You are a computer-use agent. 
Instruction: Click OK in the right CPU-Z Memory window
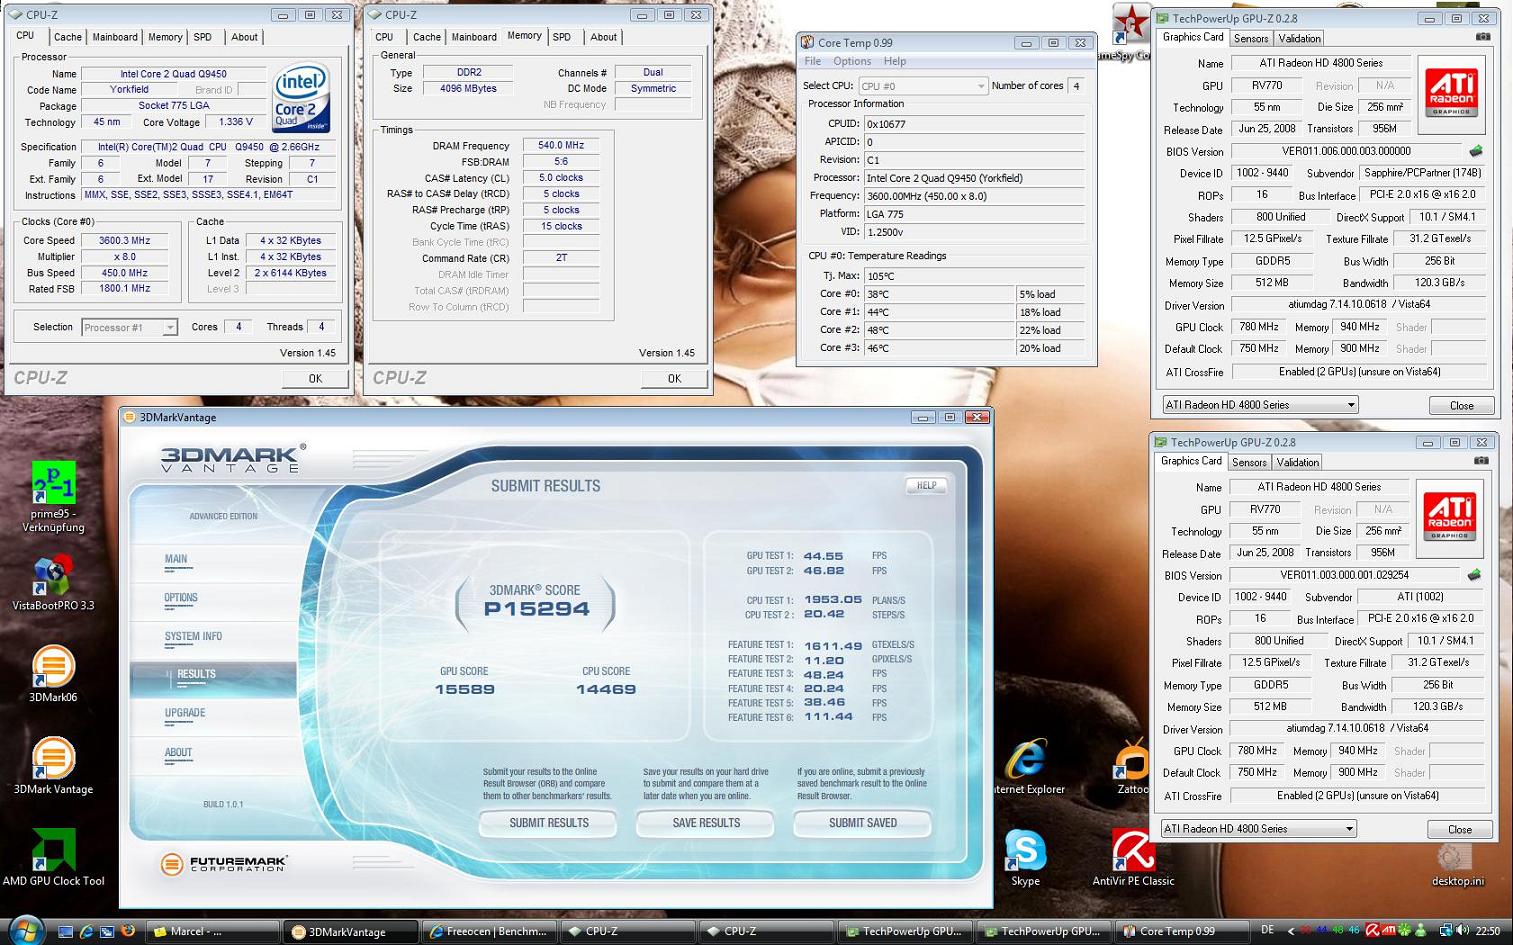click(x=674, y=378)
